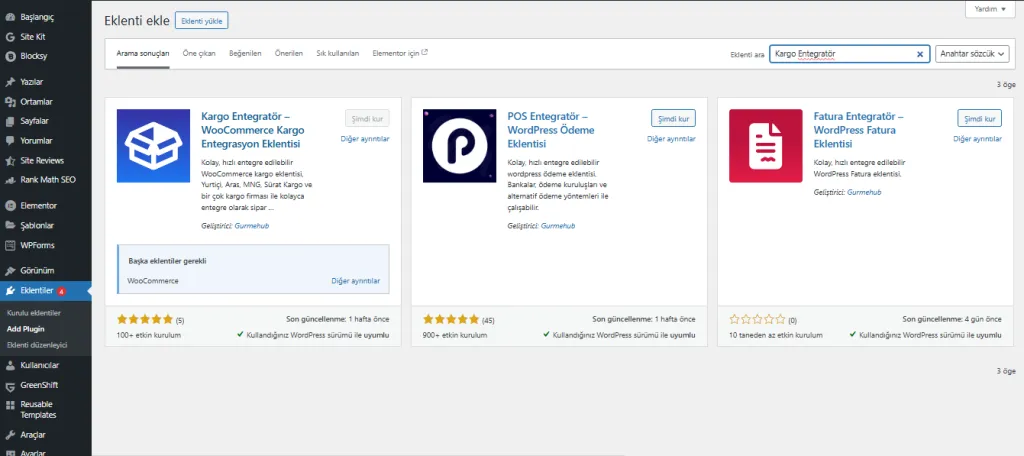The image size is (1024, 456).
Task: Open Araçlar wrench icon
Action: (10, 435)
